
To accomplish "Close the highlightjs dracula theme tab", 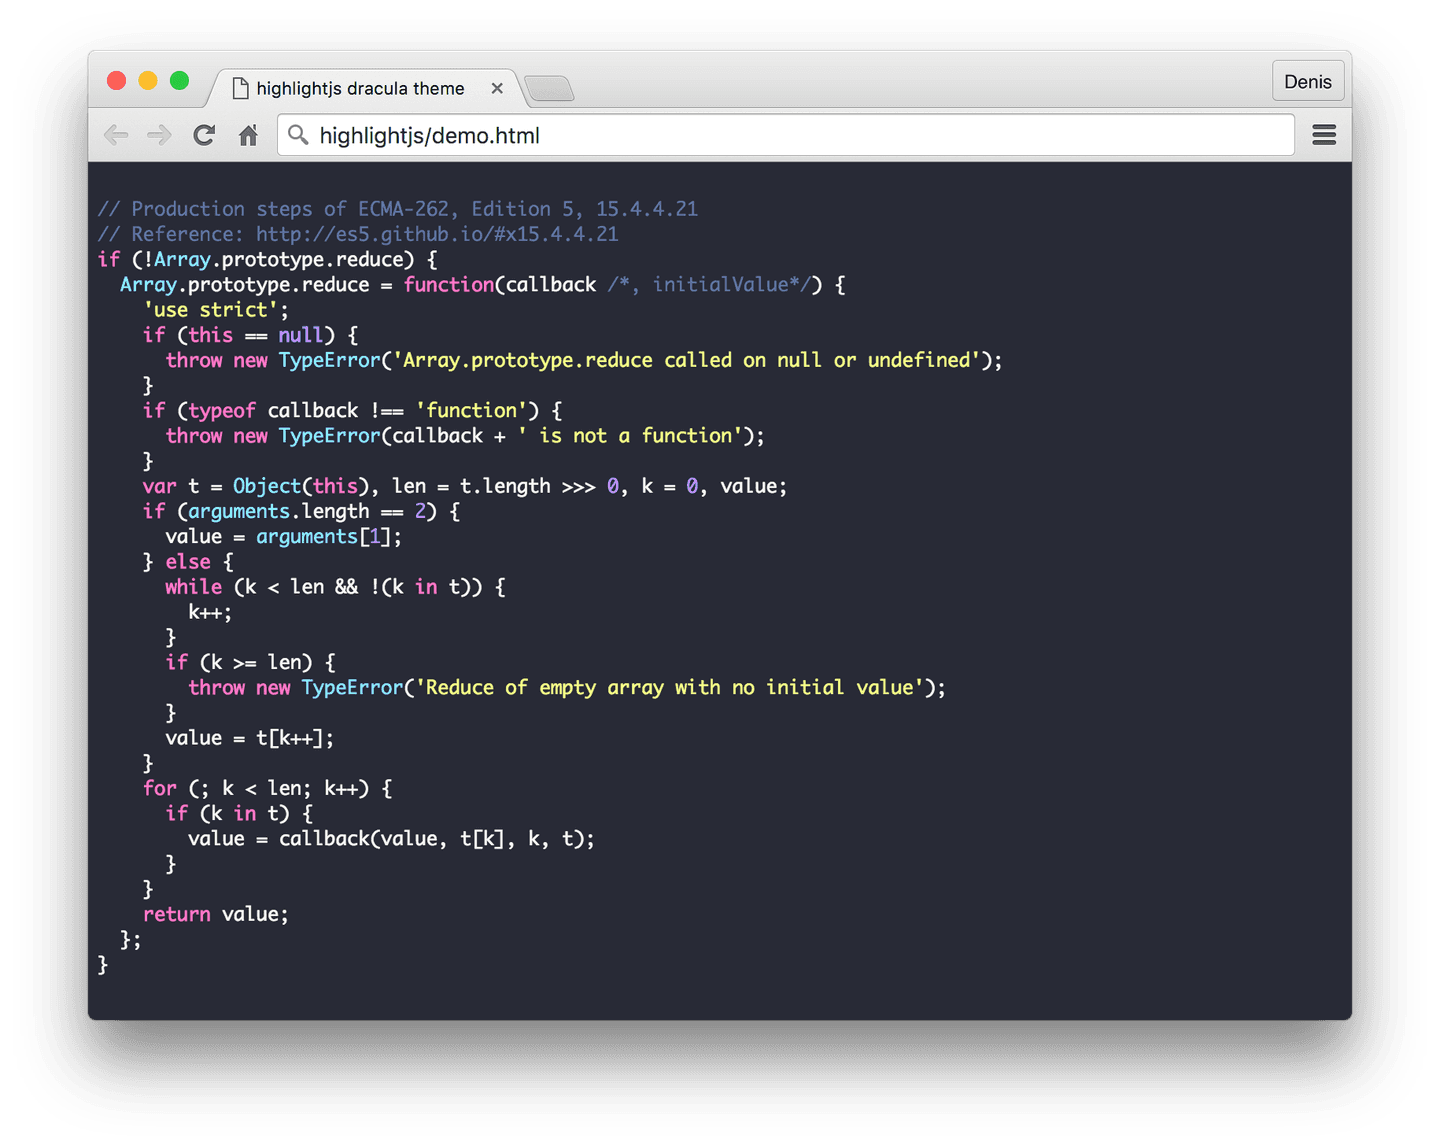I will pyautogui.click(x=497, y=88).
